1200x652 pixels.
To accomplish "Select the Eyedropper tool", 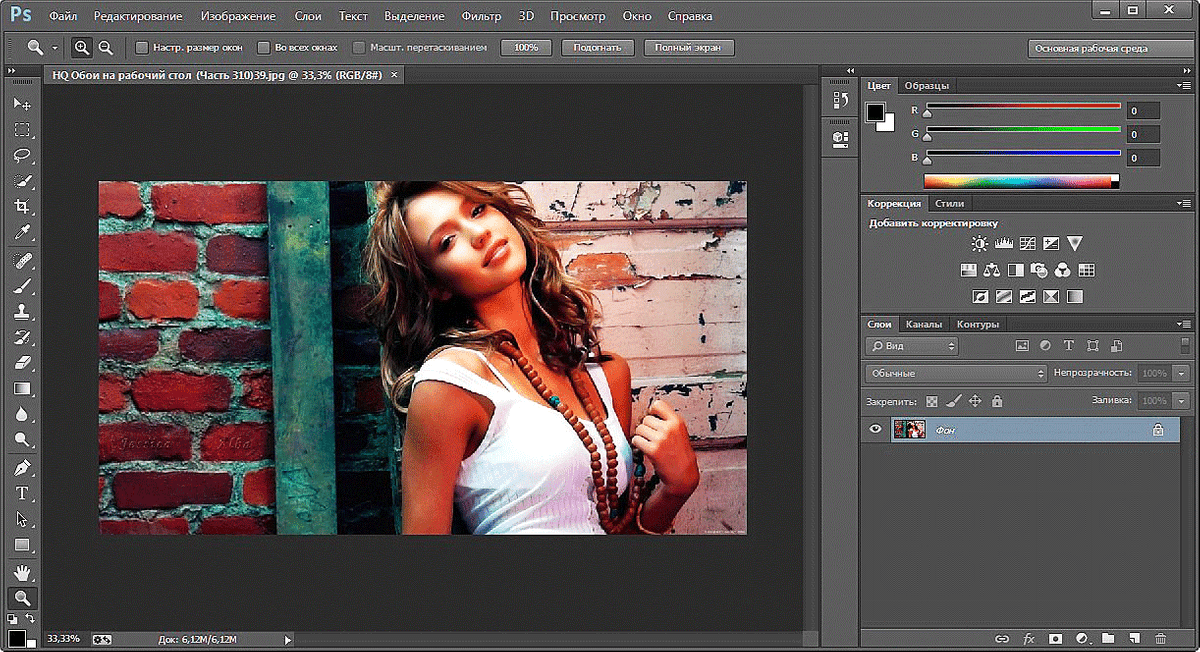I will point(22,233).
